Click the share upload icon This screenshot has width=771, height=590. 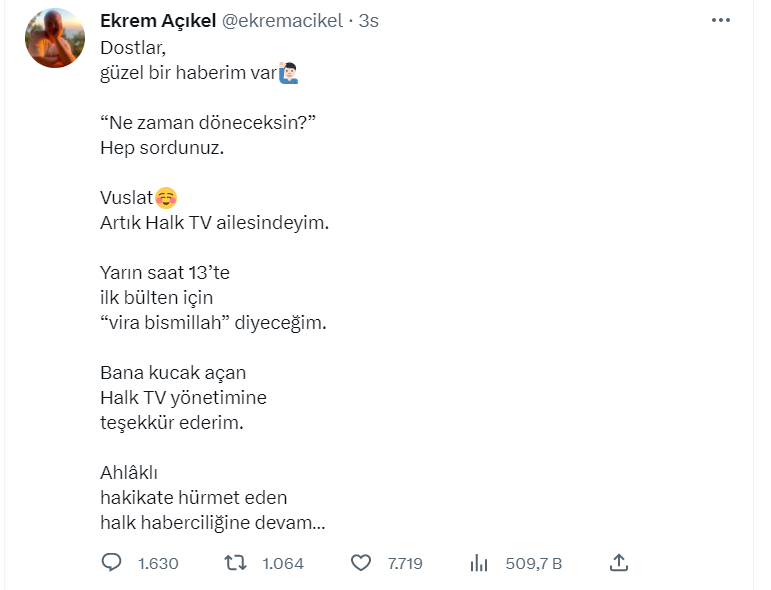(619, 563)
